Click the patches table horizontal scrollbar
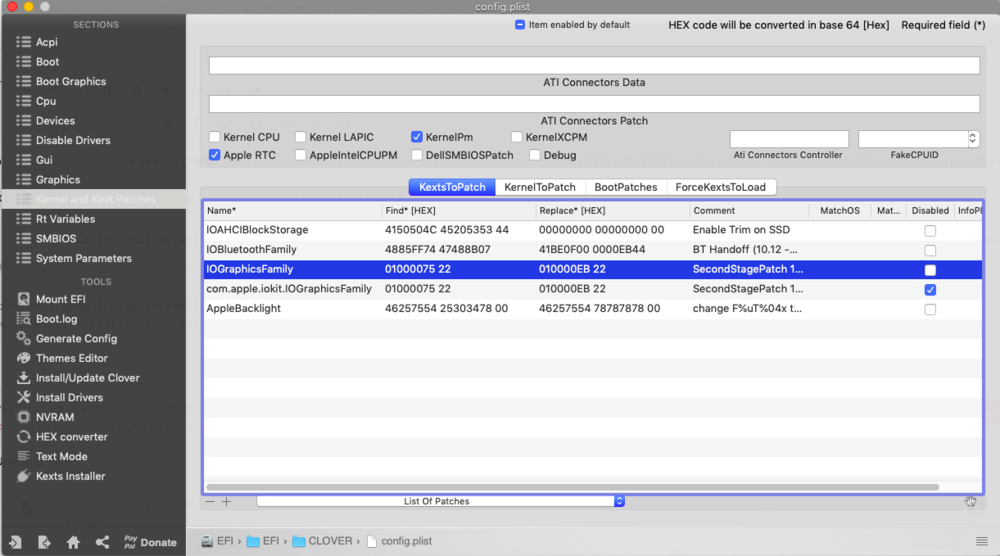This screenshot has width=1000, height=556. tap(572, 487)
